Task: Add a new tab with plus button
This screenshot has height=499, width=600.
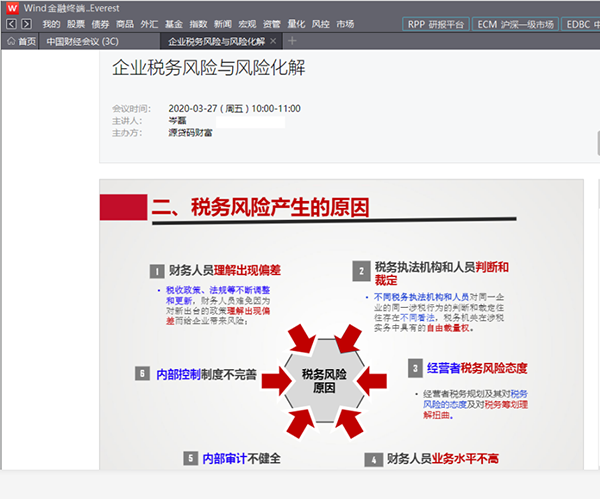Action: [x=292, y=41]
